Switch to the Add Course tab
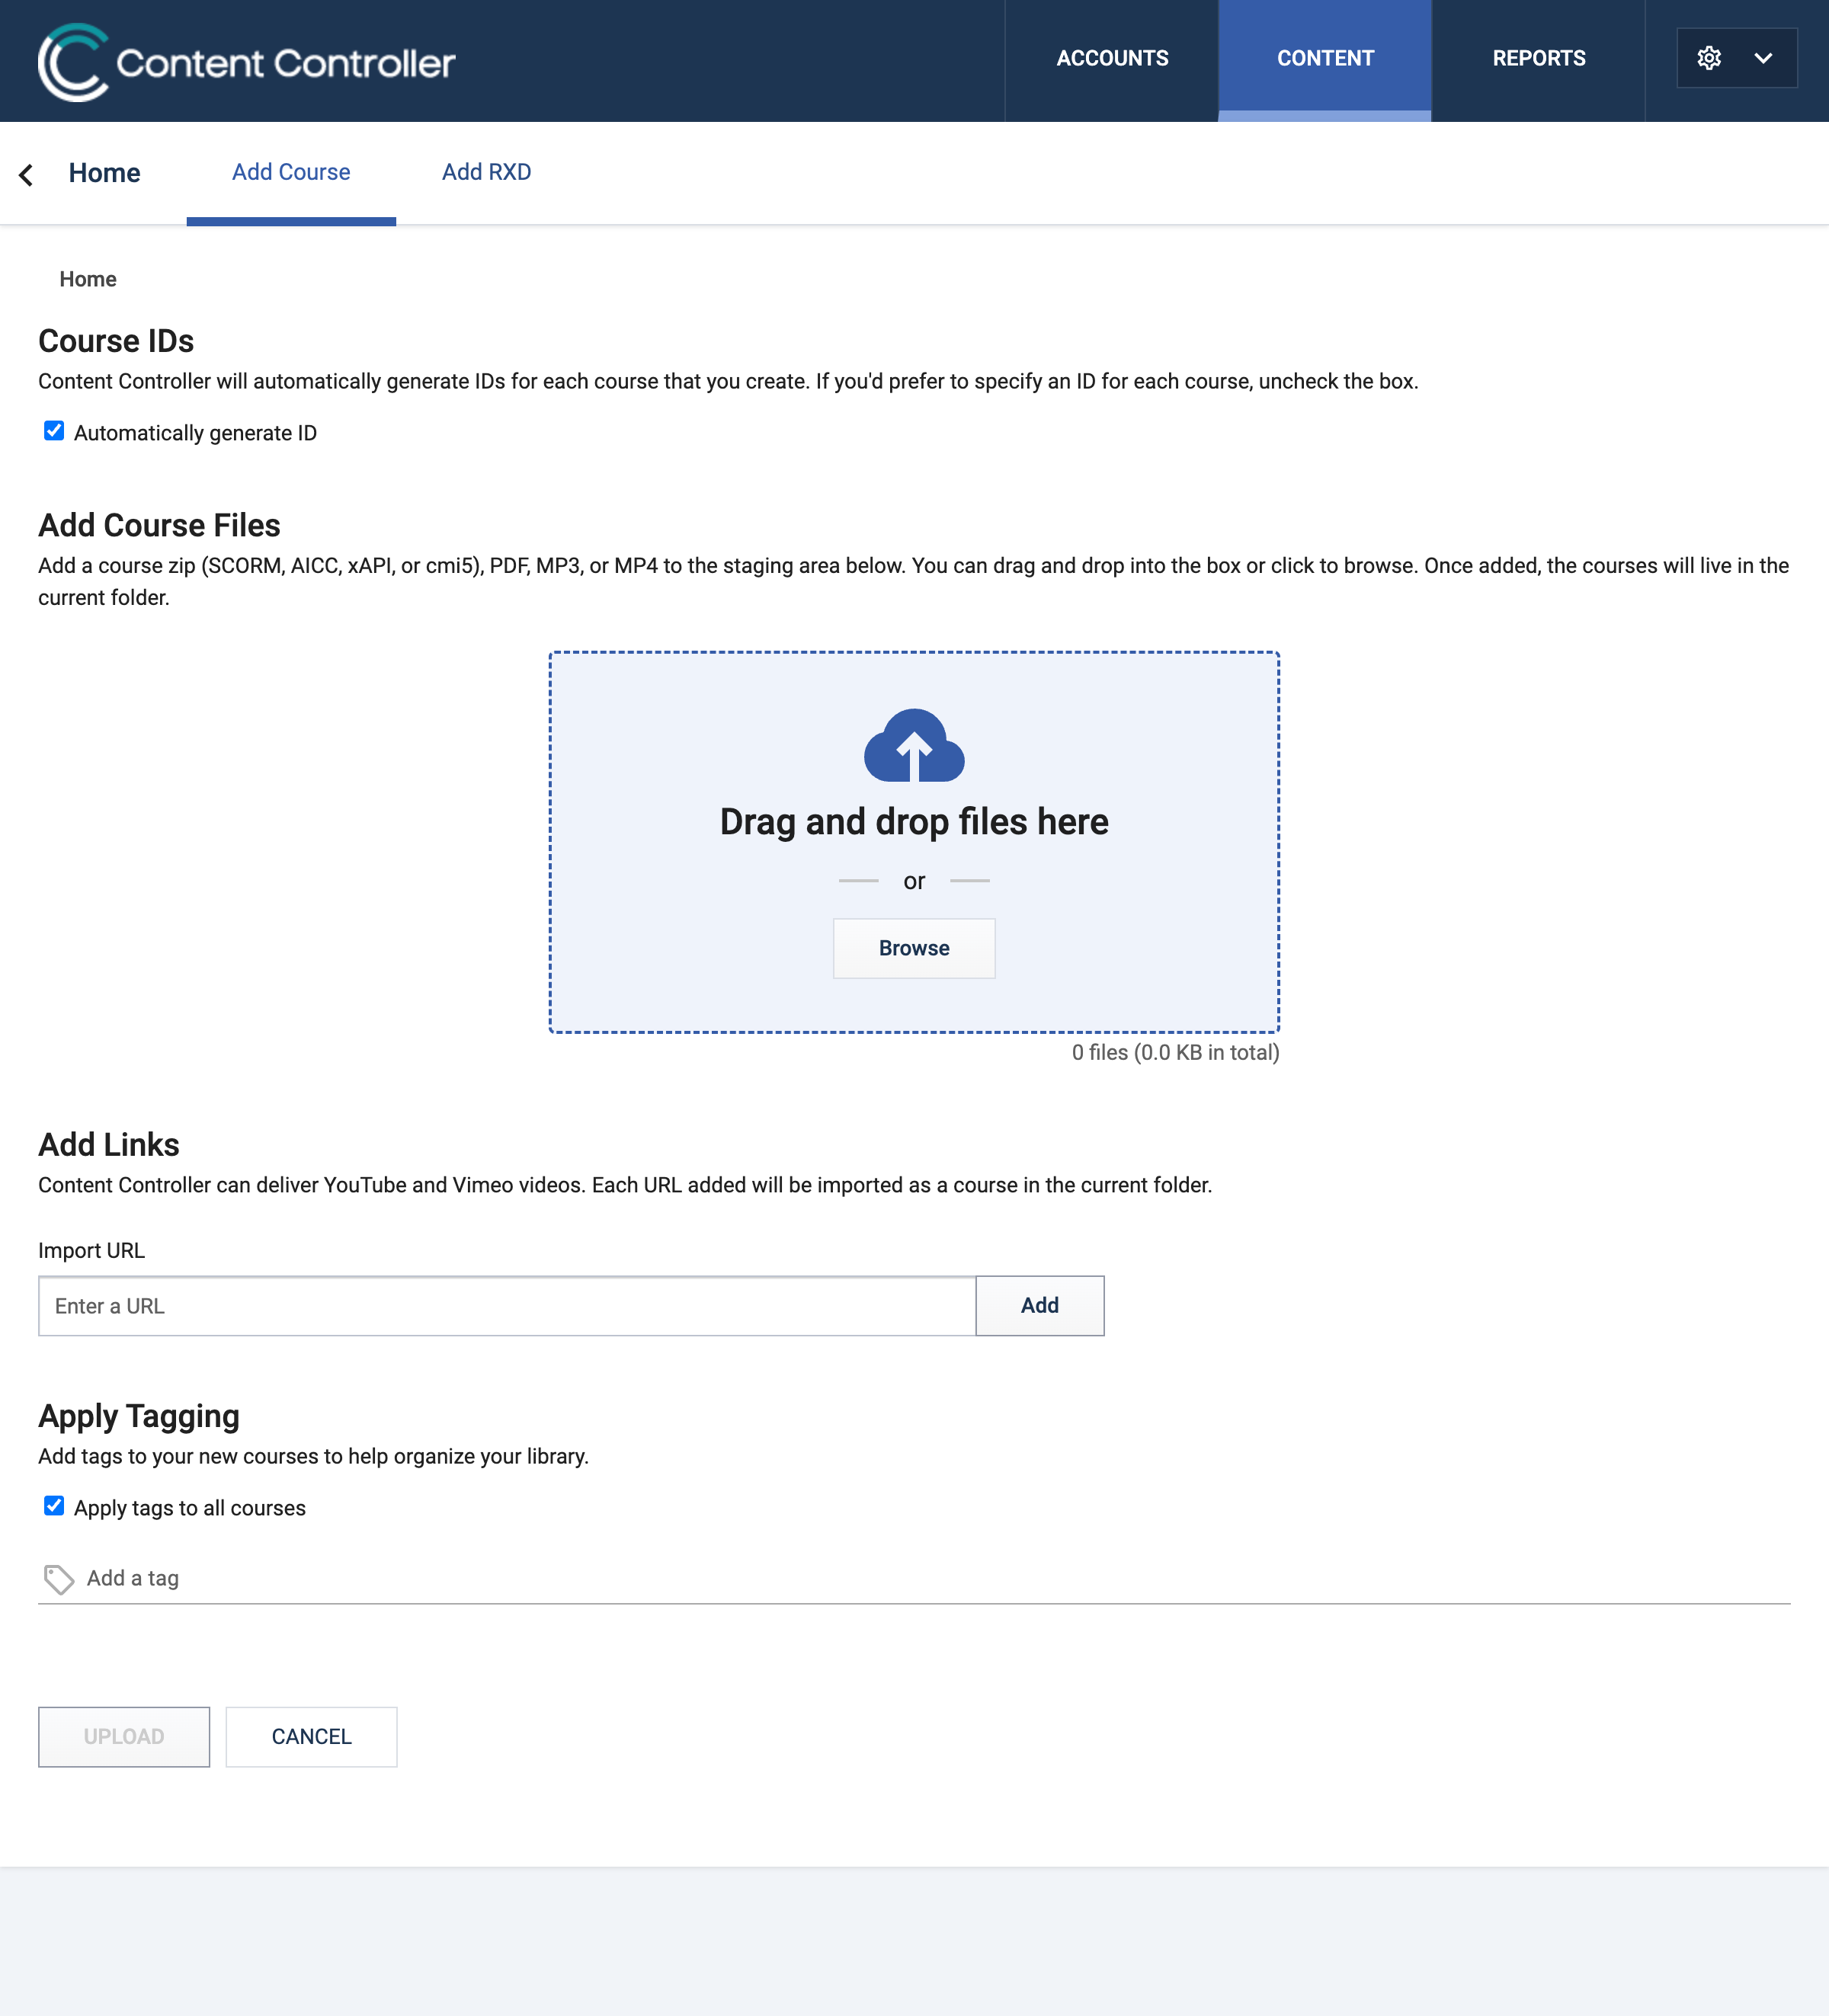Image resolution: width=1829 pixels, height=2016 pixels. [x=291, y=173]
